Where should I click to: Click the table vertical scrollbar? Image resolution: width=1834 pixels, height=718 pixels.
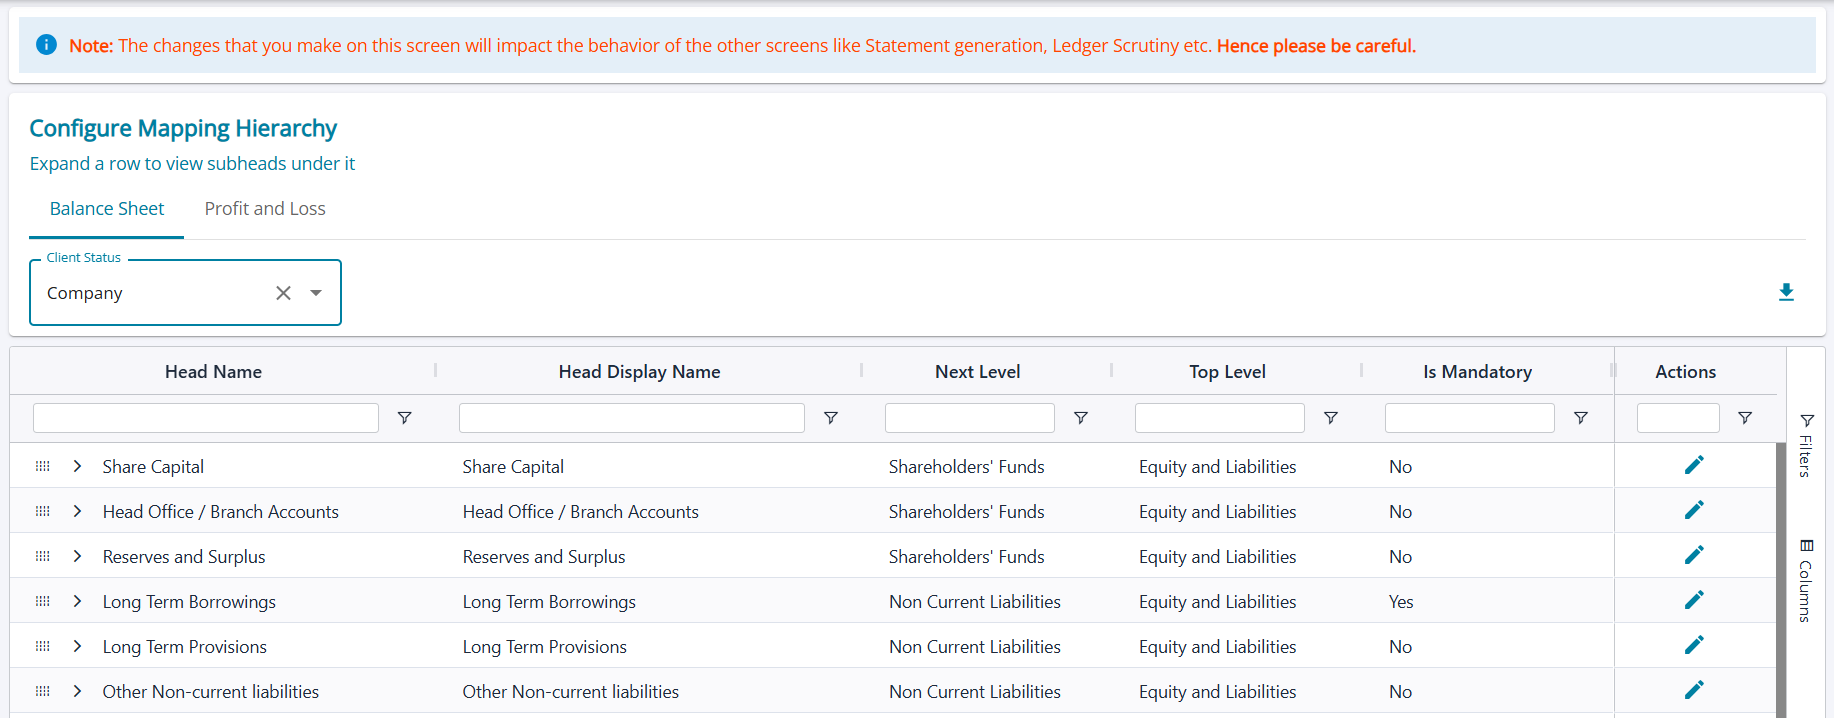tap(1780, 580)
